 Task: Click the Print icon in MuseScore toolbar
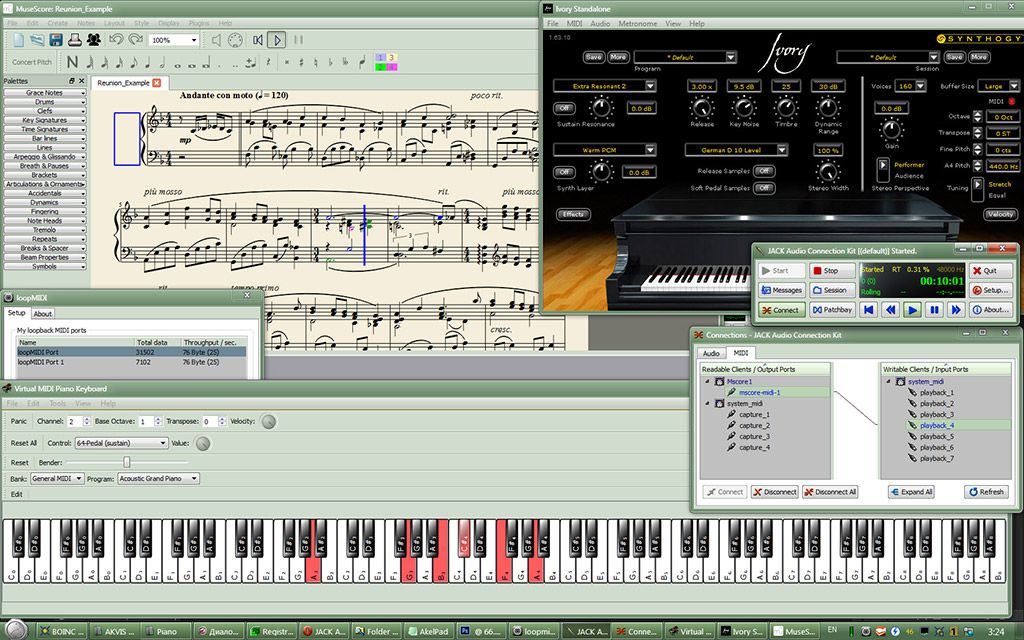click(74, 40)
